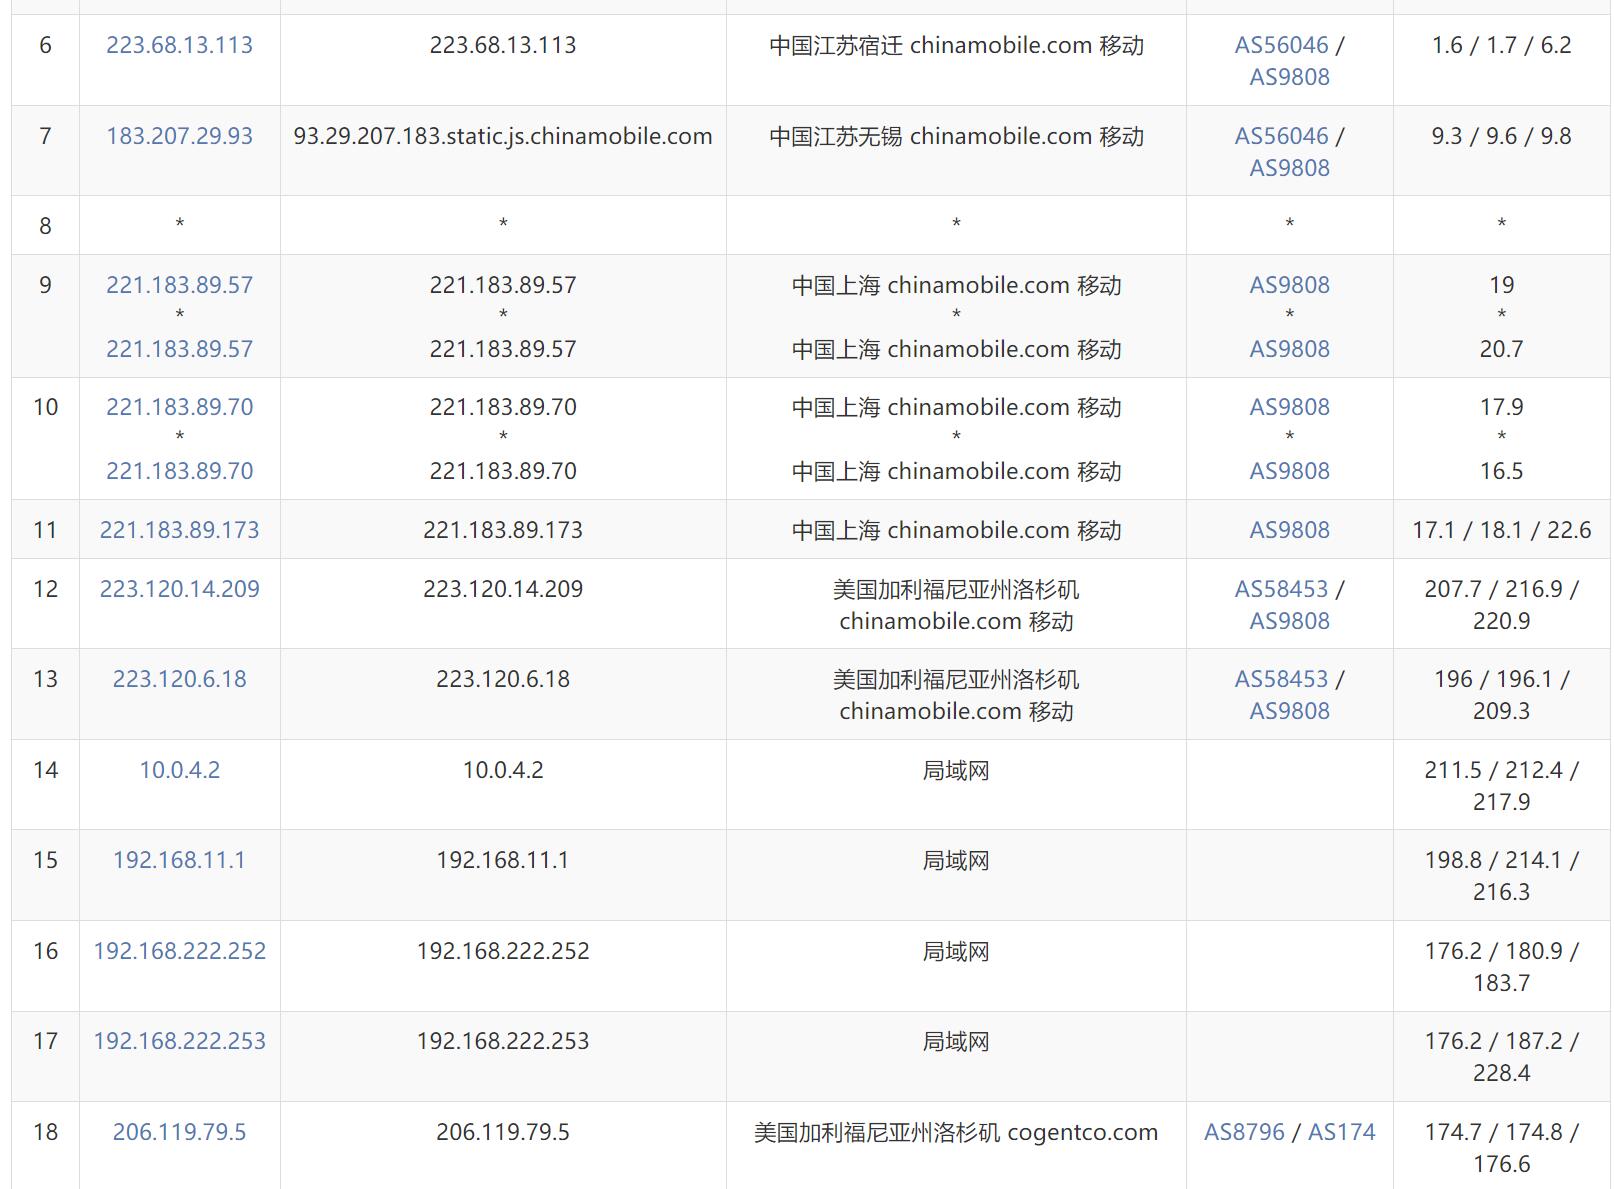Click AS9808 link in hop 11

coord(1289,530)
